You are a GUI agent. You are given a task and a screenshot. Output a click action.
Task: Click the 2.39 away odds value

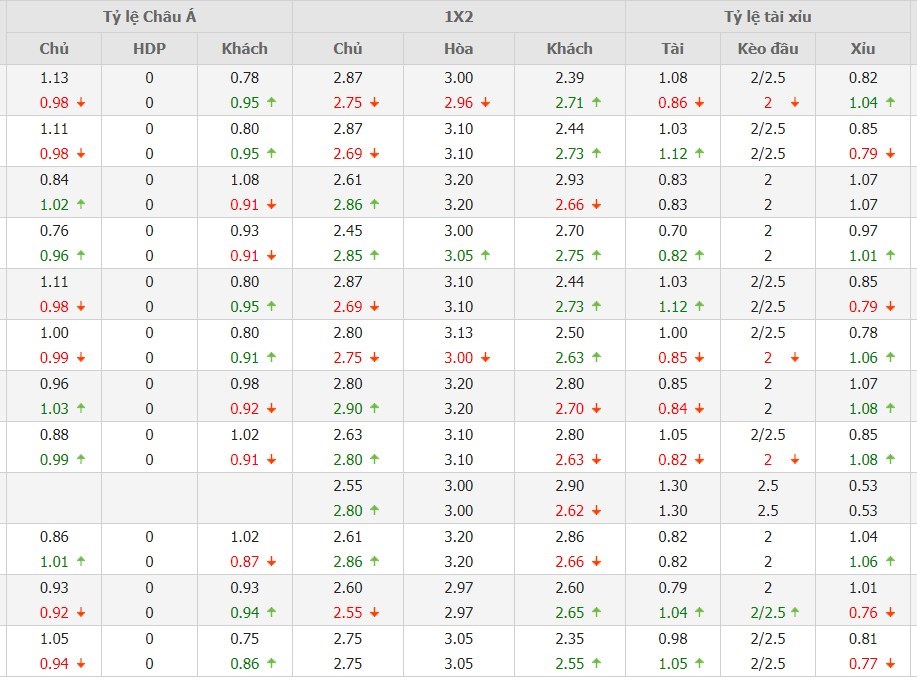(569, 77)
